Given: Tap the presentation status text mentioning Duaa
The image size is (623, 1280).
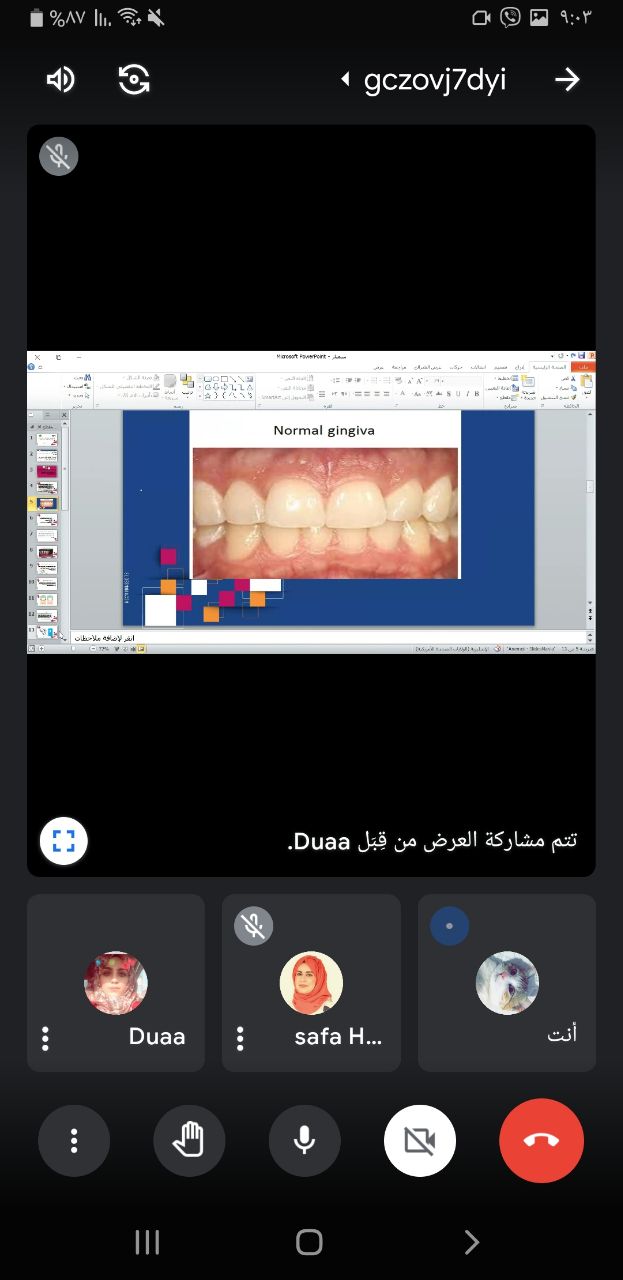Looking at the screenshot, I should point(432,841).
